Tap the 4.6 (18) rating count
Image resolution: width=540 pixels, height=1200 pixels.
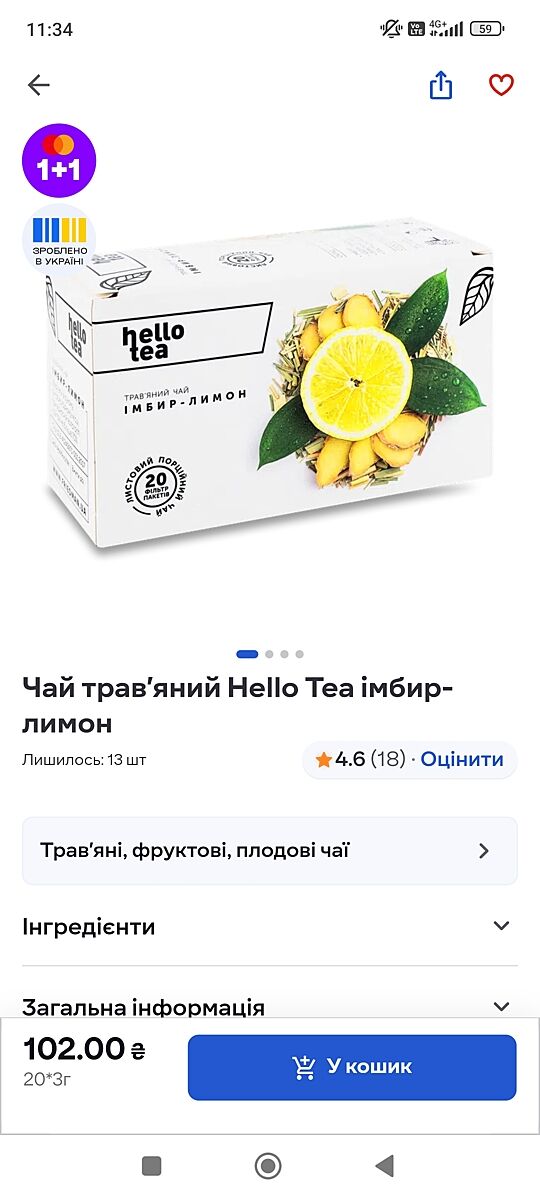click(370, 760)
